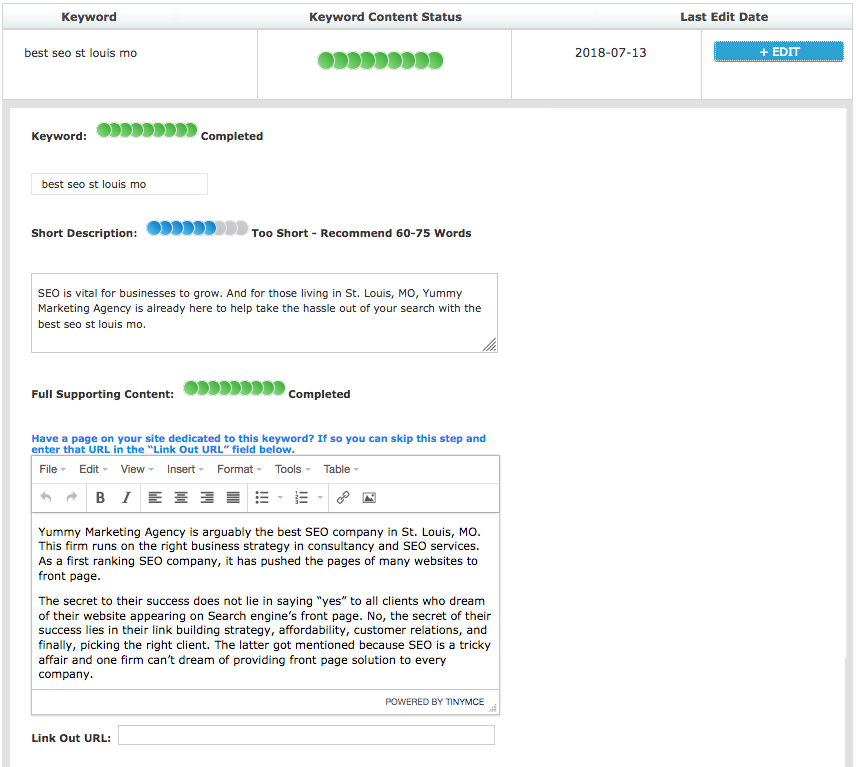
Task: Click the Last Edit Date column header
Action: (x=724, y=17)
